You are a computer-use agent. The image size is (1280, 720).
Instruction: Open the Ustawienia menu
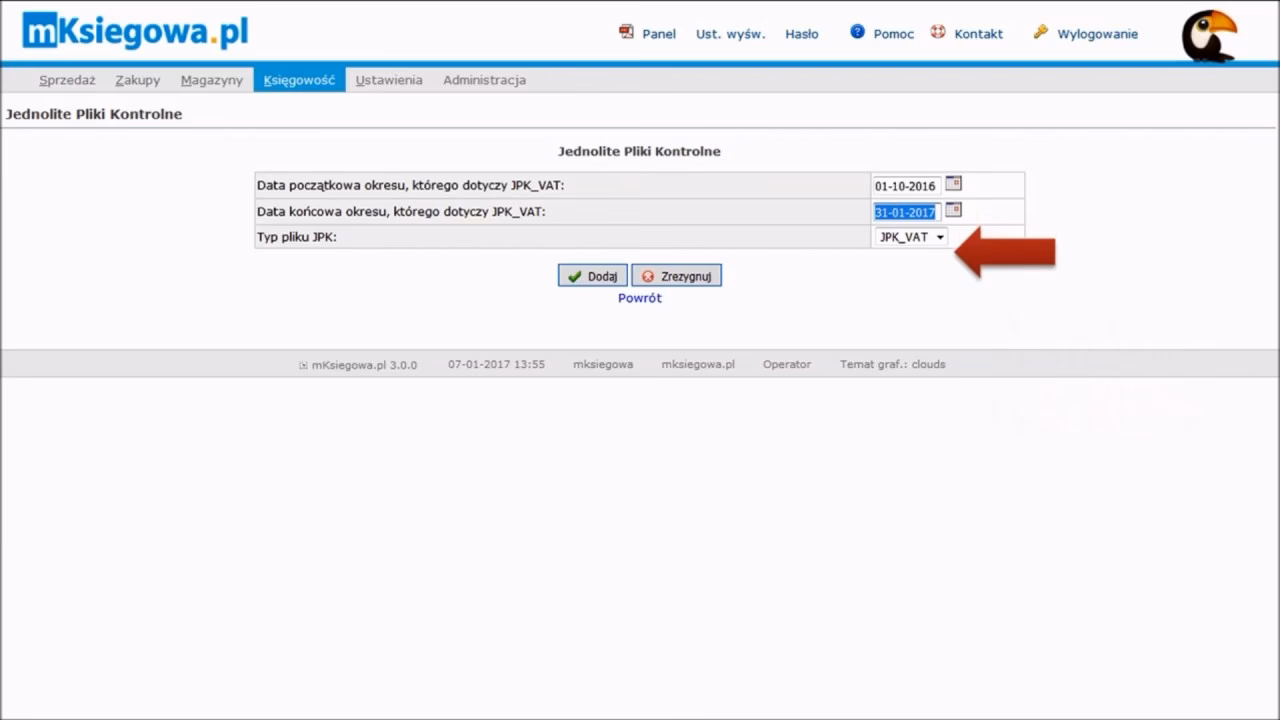(389, 80)
